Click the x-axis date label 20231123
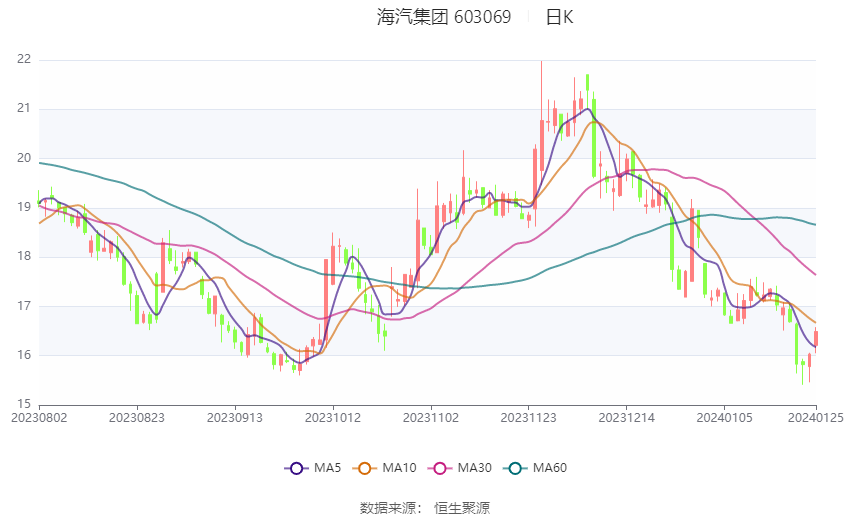The width and height of the screenshot is (850, 516). click(x=529, y=418)
